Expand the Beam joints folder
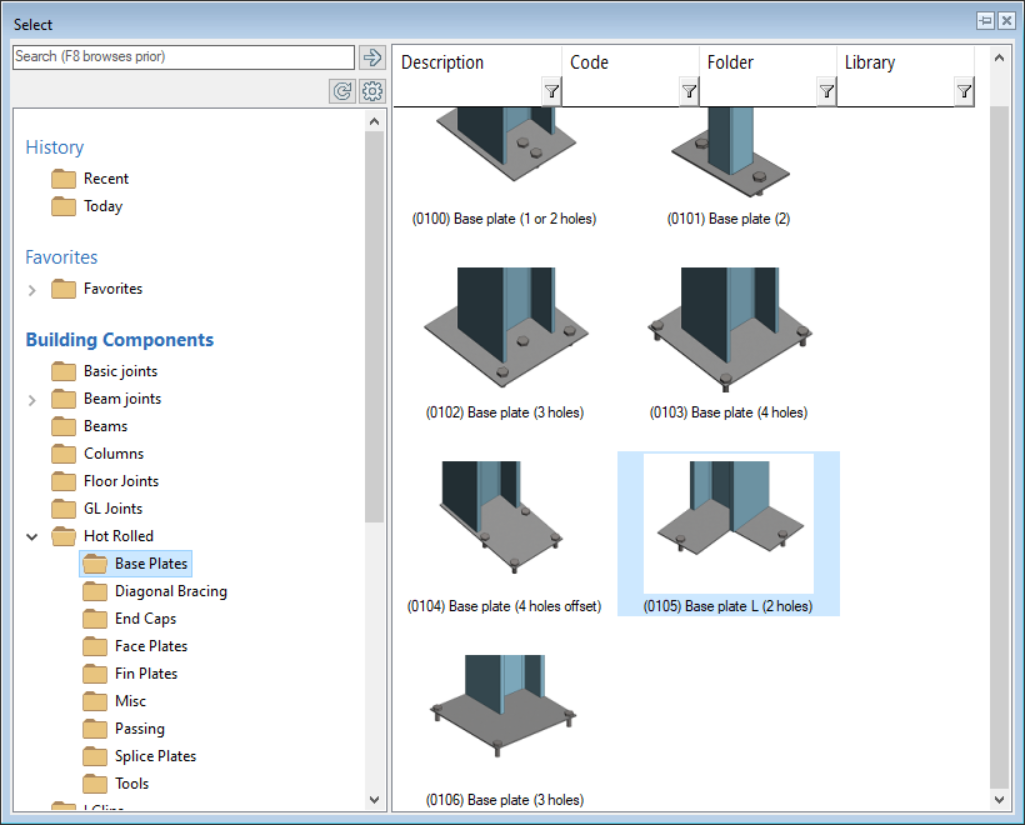 tap(32, 400)
